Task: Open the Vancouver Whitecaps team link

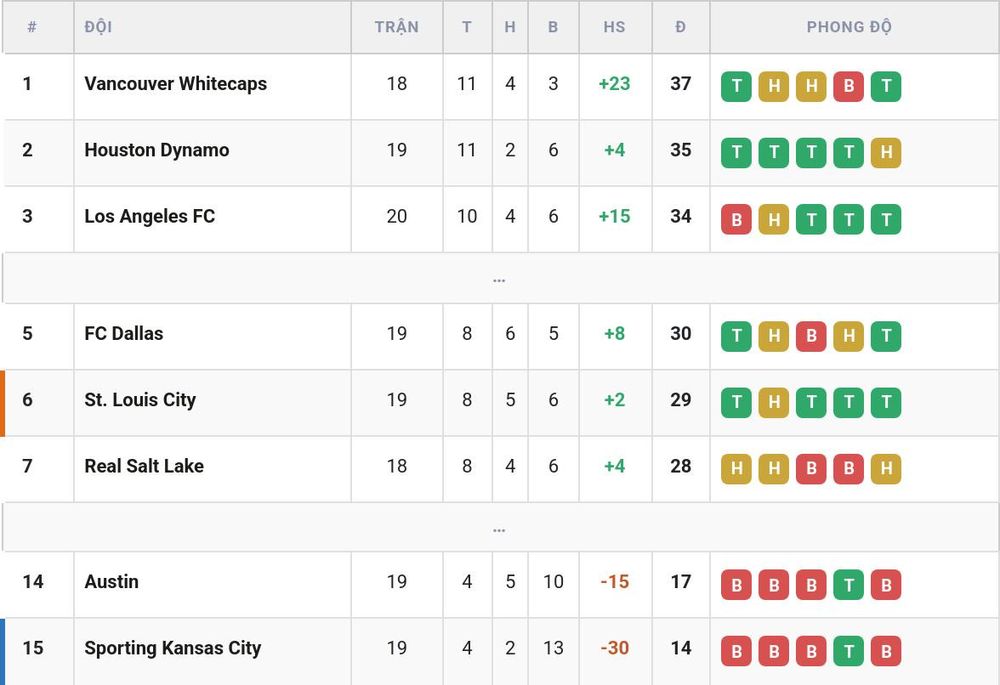Action: pyautogui.click(x=176, y=84)
